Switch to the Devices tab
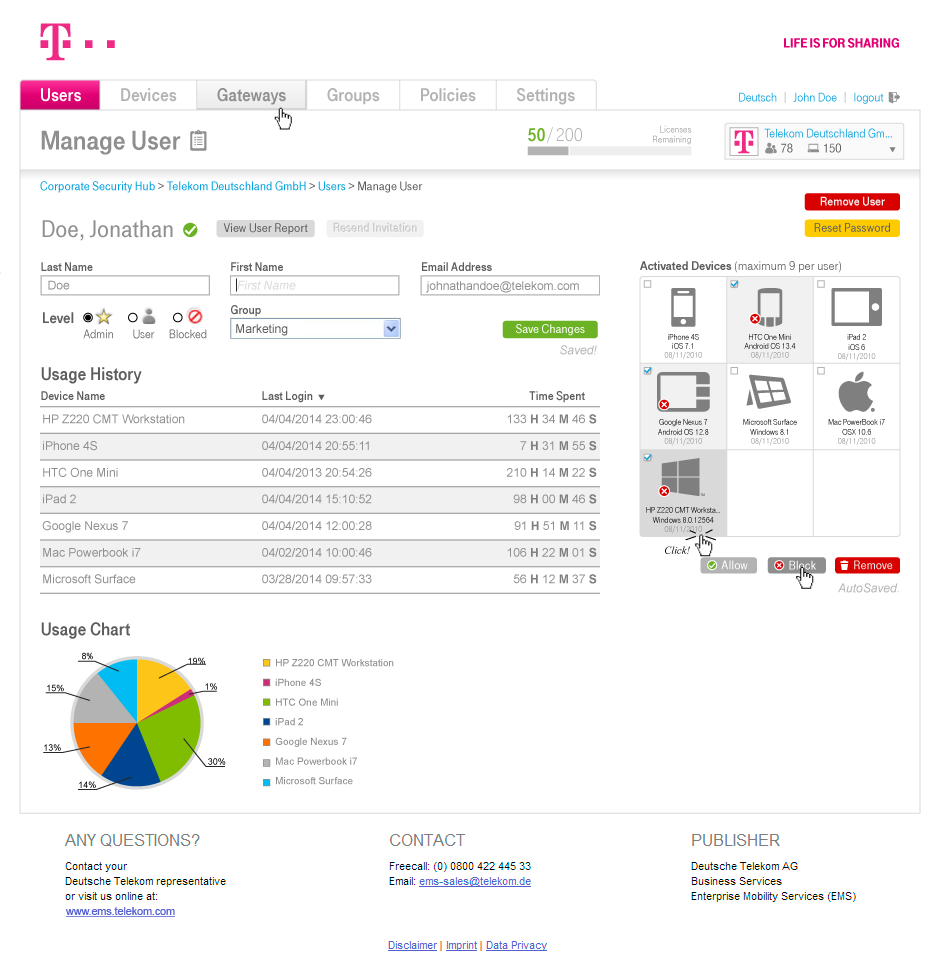Screen dimensions: 940x962 pyautogui.click(x=148, y=95)
